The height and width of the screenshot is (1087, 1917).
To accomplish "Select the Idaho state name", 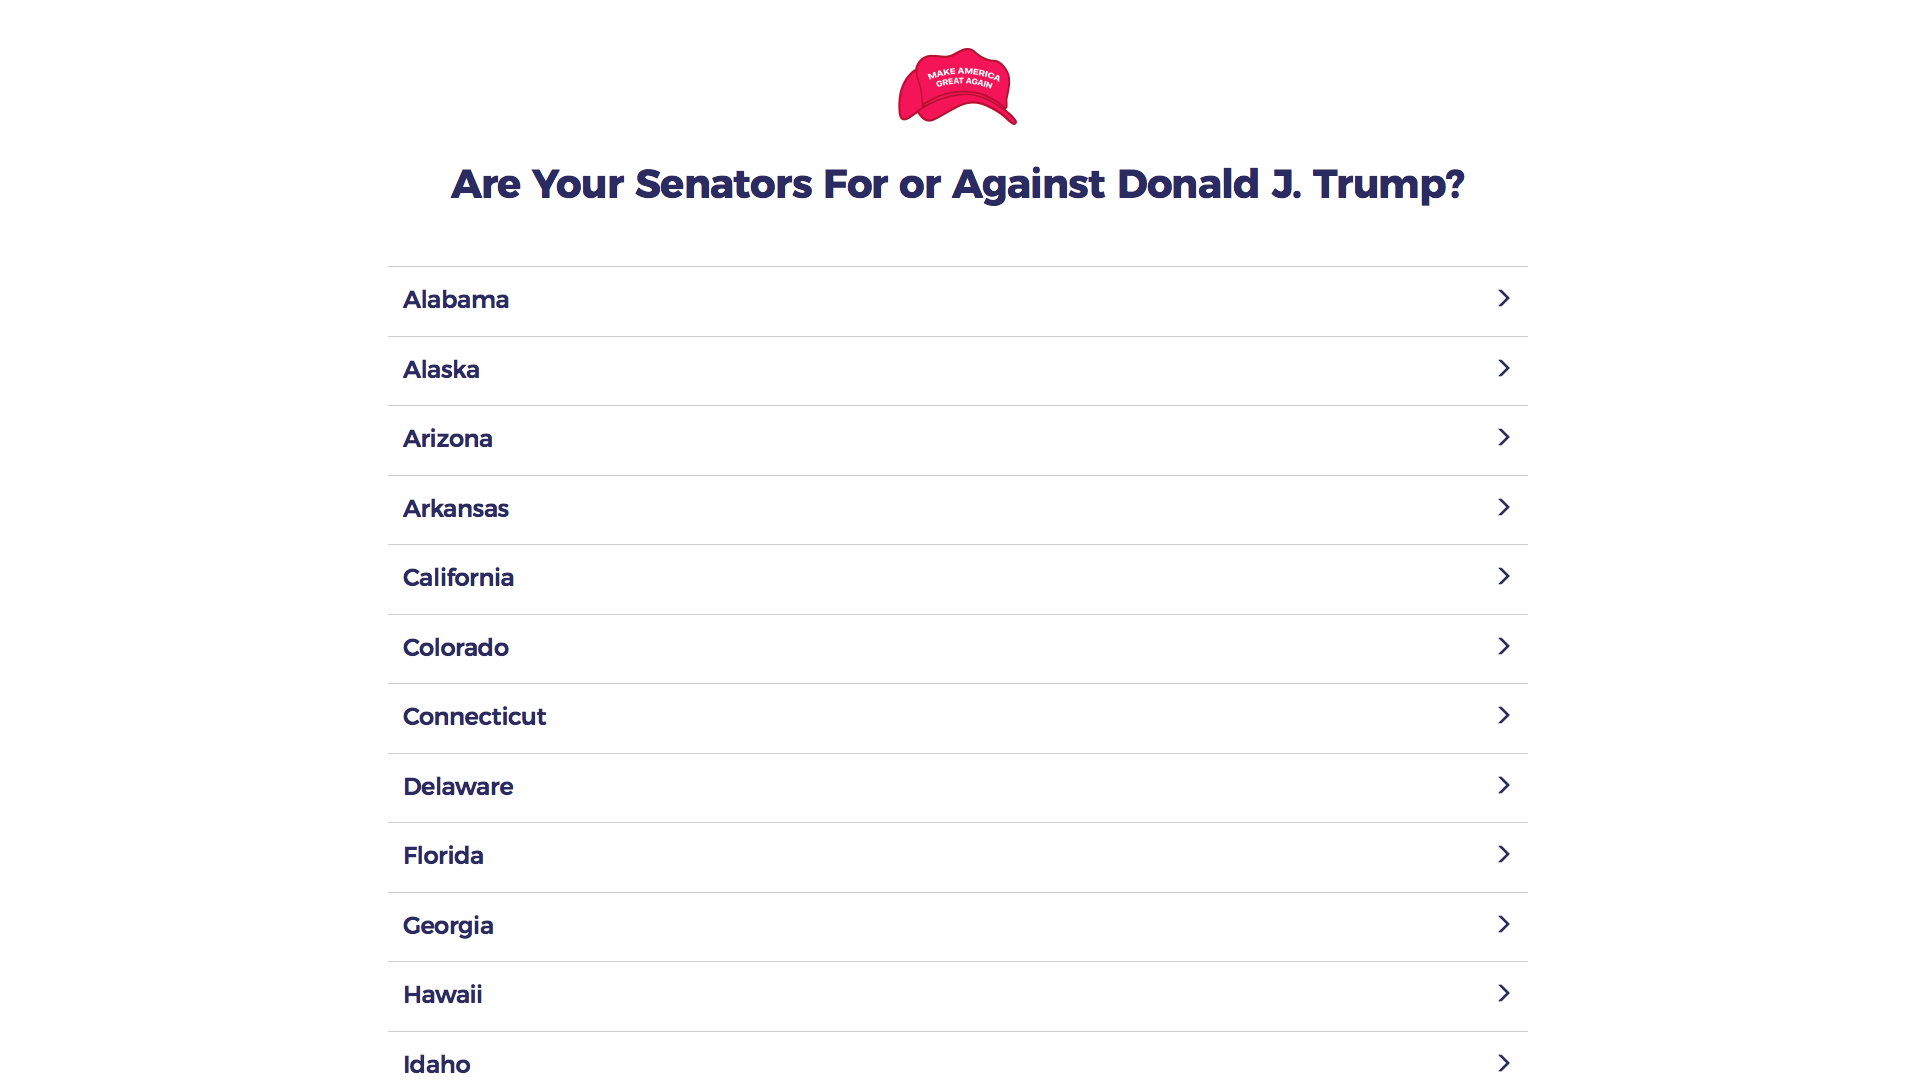I will pyautogui.click(x=437, y=1064).
